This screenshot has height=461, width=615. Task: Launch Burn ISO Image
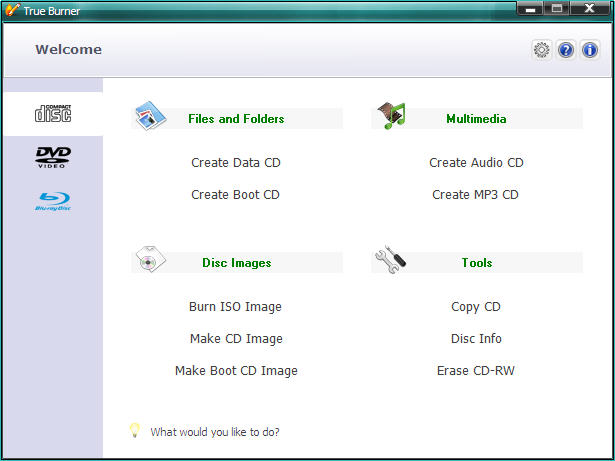pos(236,307)
